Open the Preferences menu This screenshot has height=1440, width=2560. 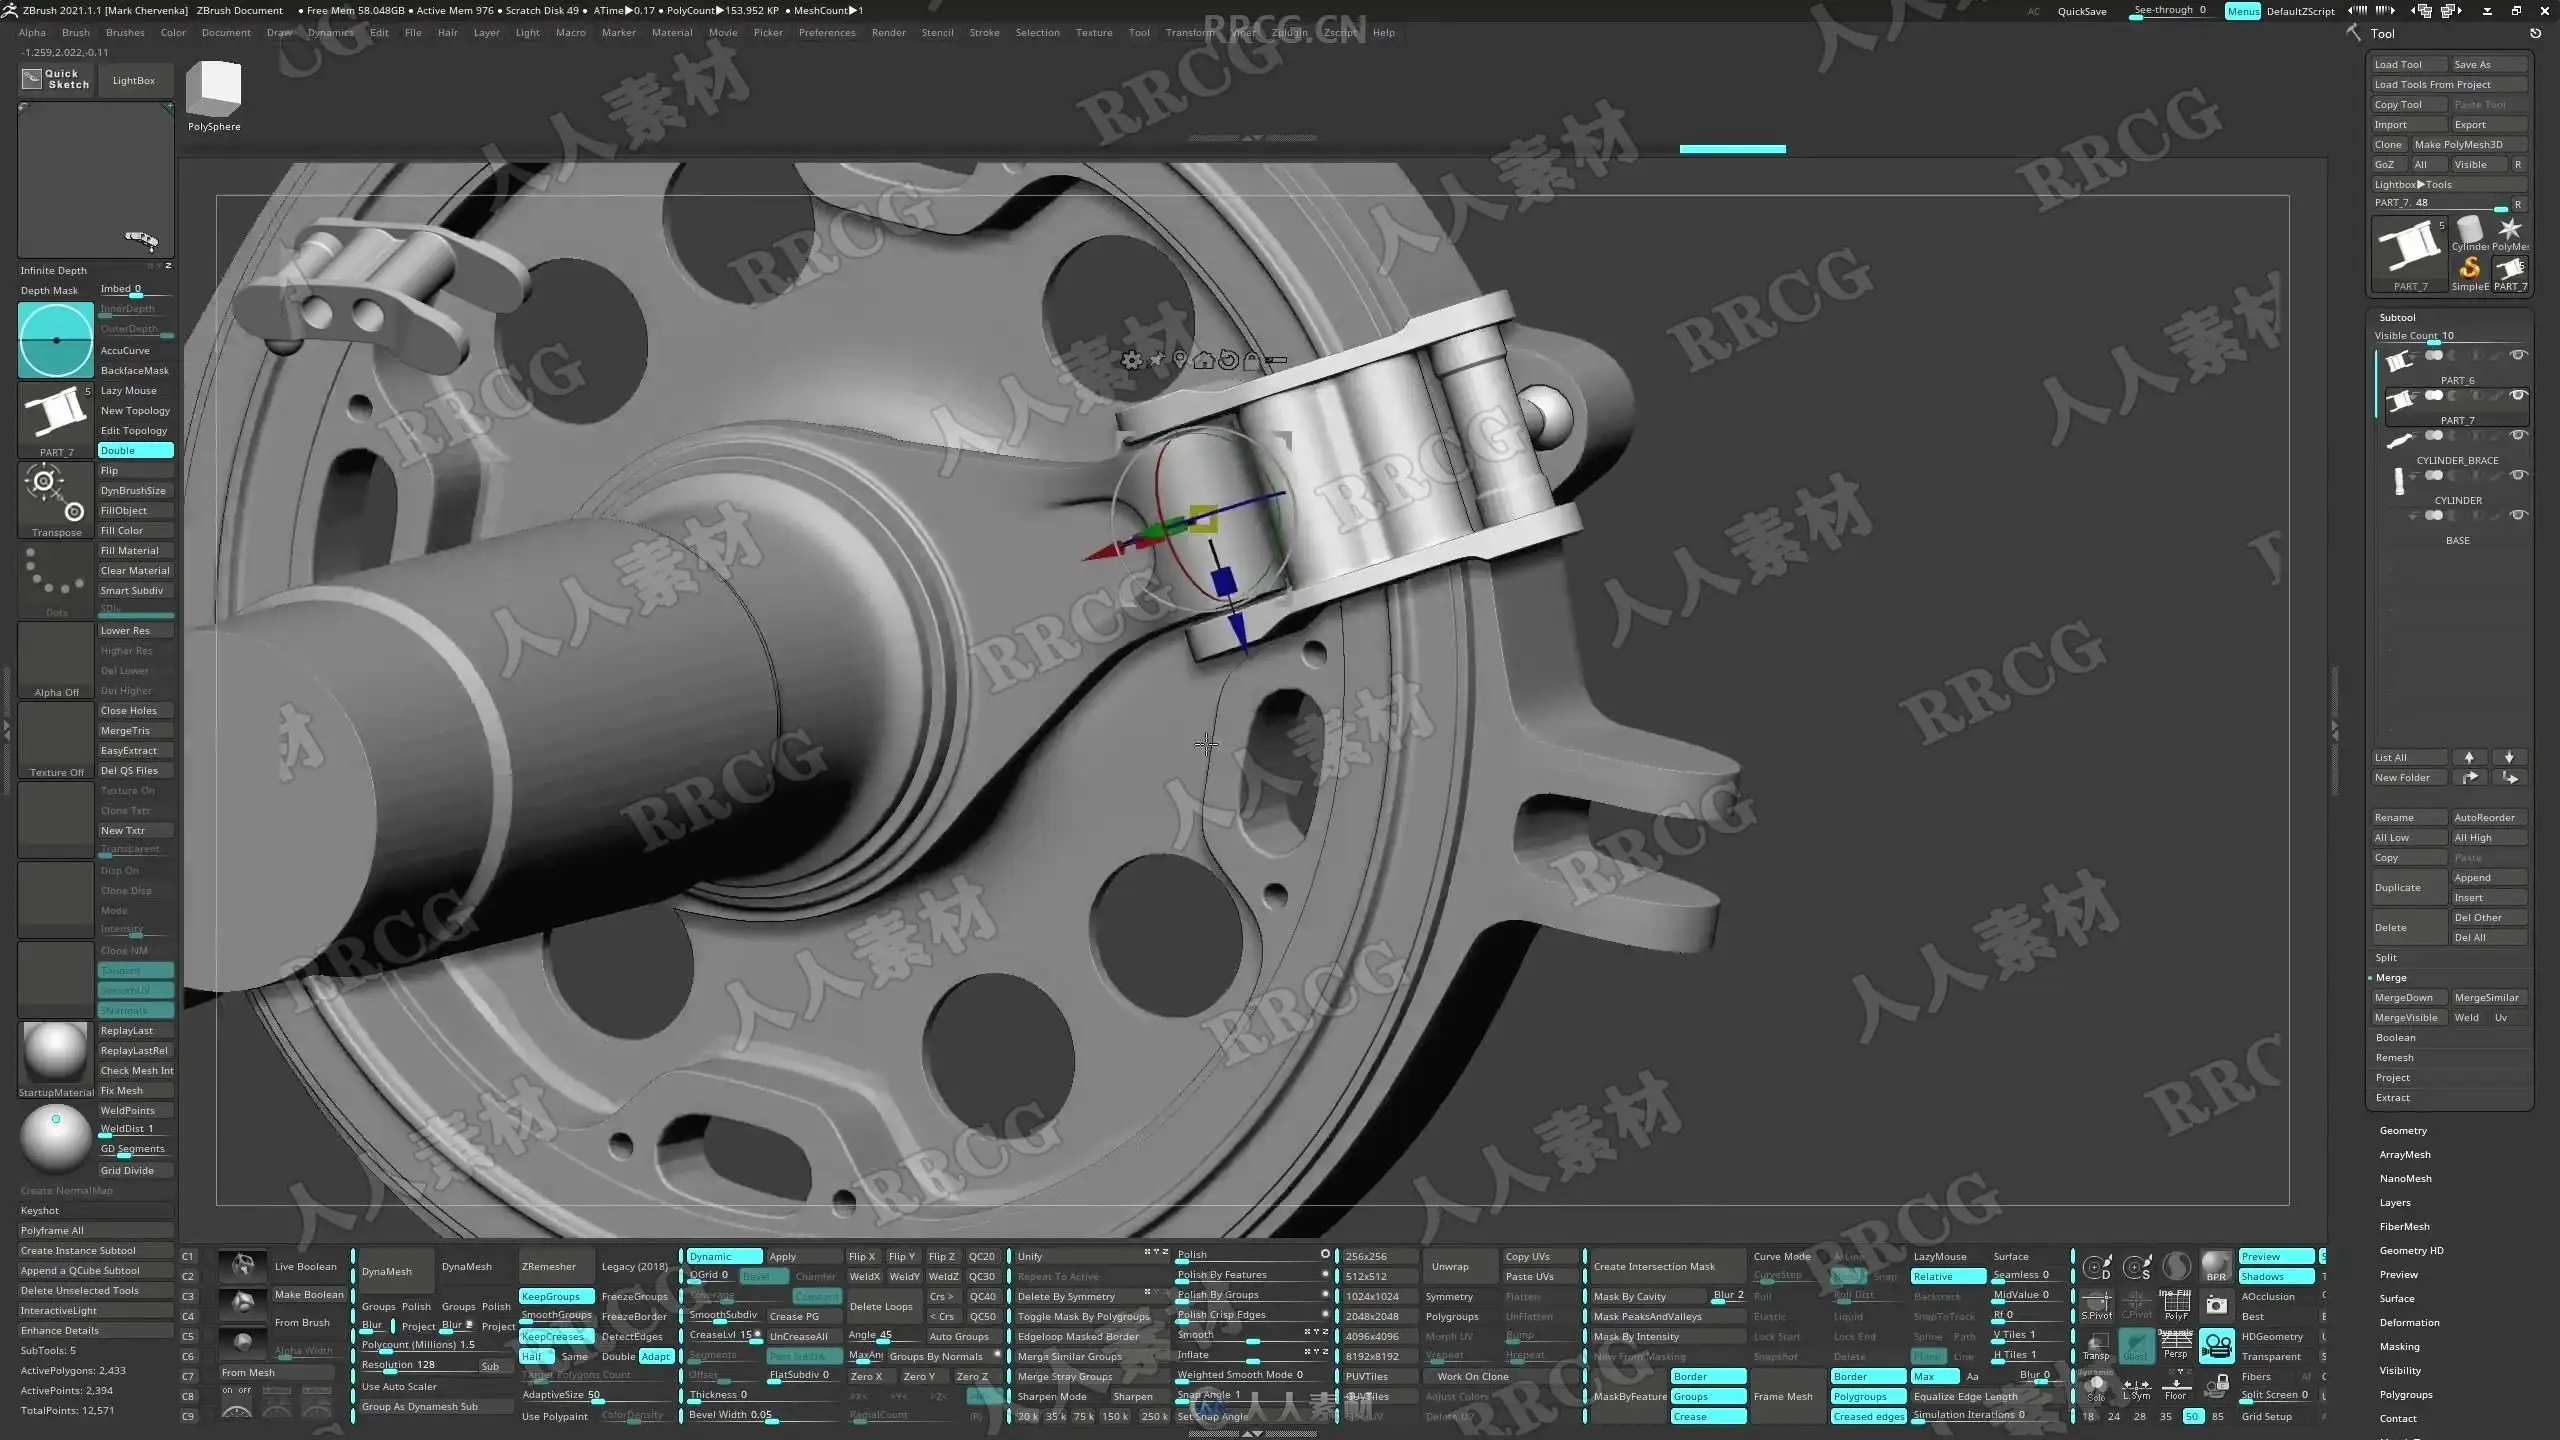point(827,33)
